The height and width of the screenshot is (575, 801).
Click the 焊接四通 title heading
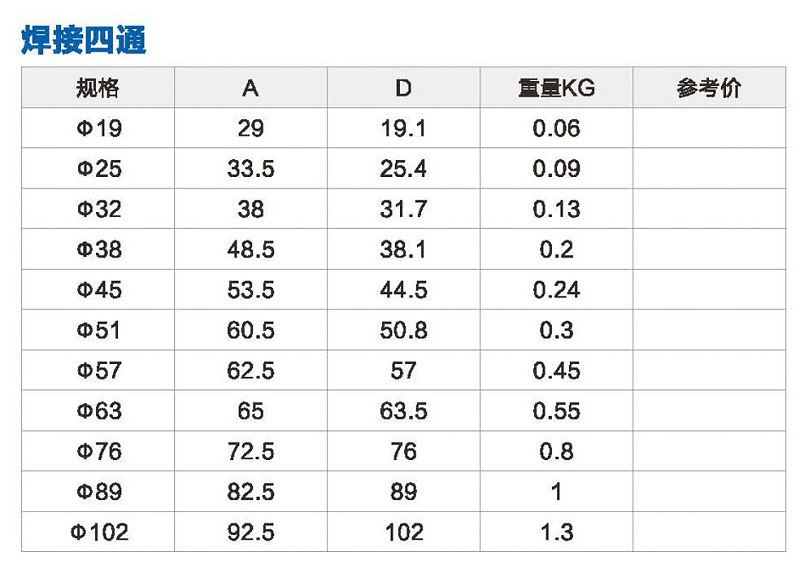click(83, 40)
